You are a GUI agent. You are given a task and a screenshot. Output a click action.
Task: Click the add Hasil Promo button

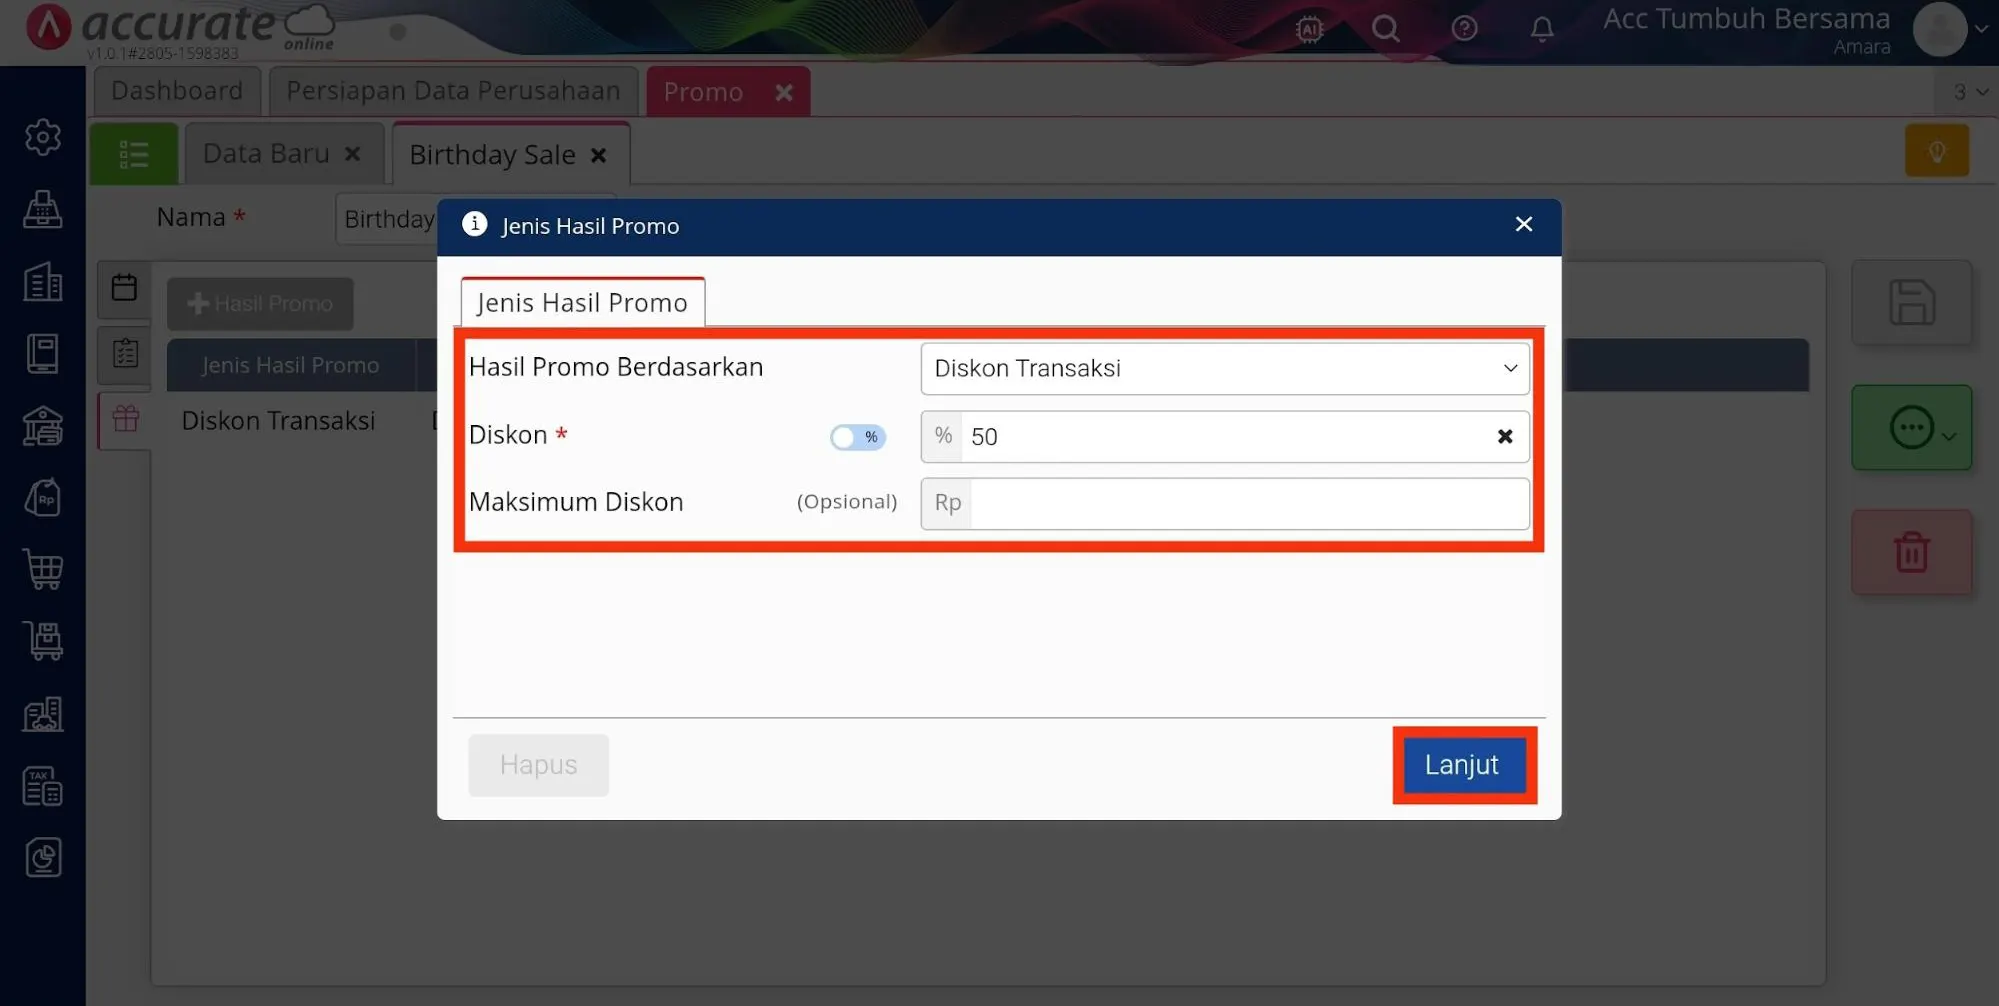pos(260,303)
